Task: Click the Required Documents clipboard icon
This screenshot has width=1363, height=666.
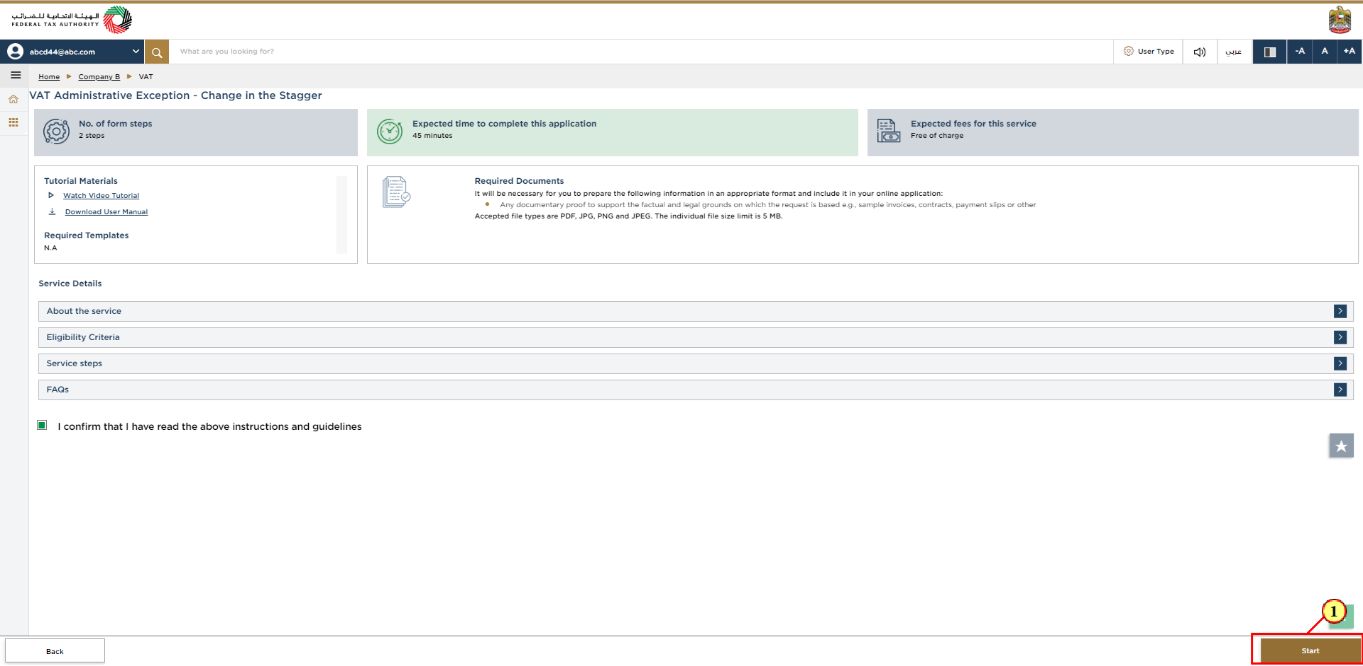Action: (x=396, y=192)
